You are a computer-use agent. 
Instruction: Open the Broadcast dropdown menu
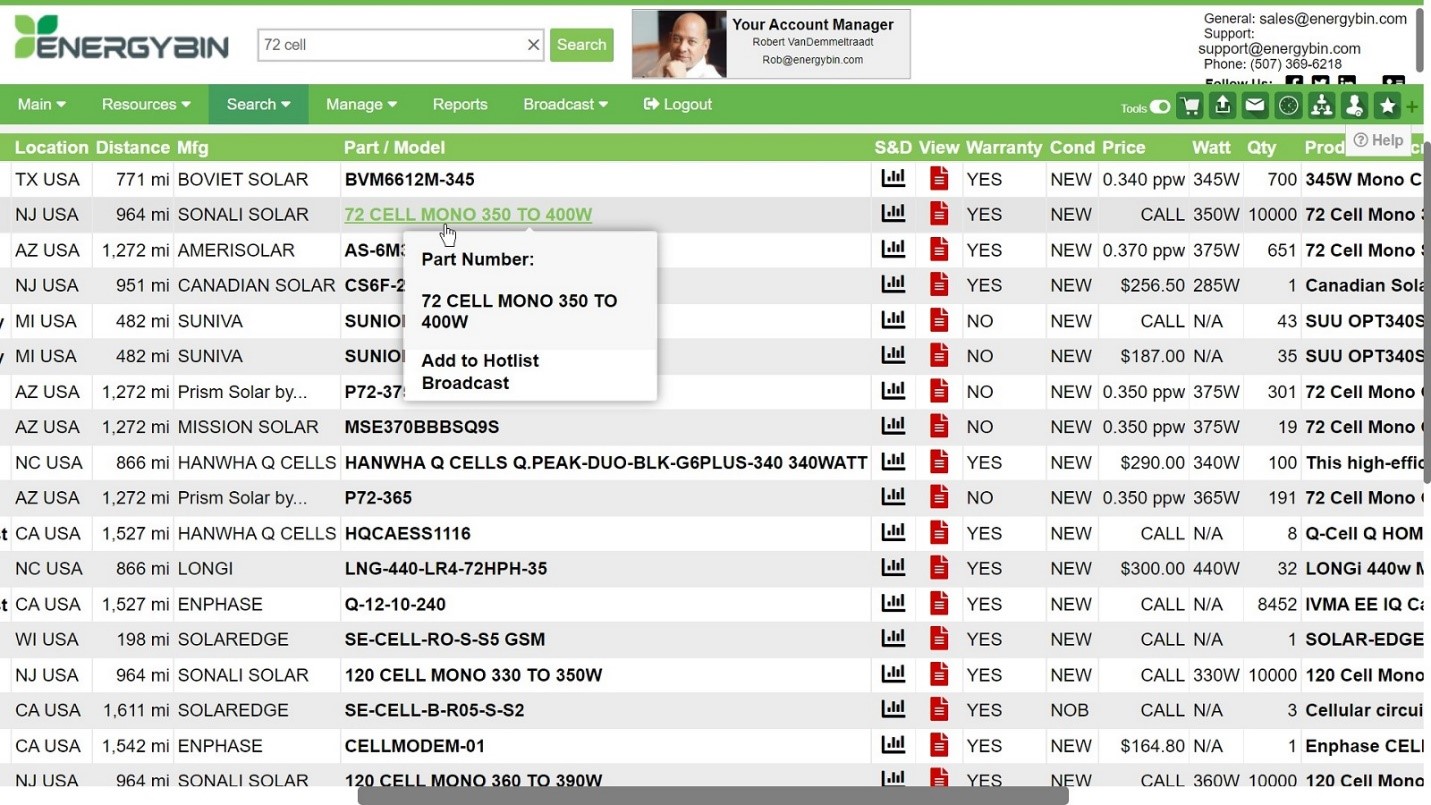565,104
